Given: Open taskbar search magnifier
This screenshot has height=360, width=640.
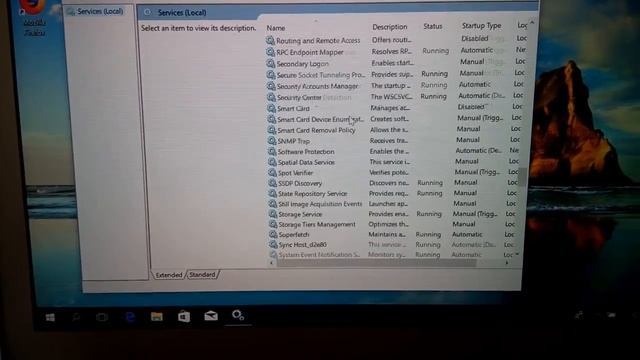Looking at the screenshot, I should pyautogui.click(x=76, y=316).
